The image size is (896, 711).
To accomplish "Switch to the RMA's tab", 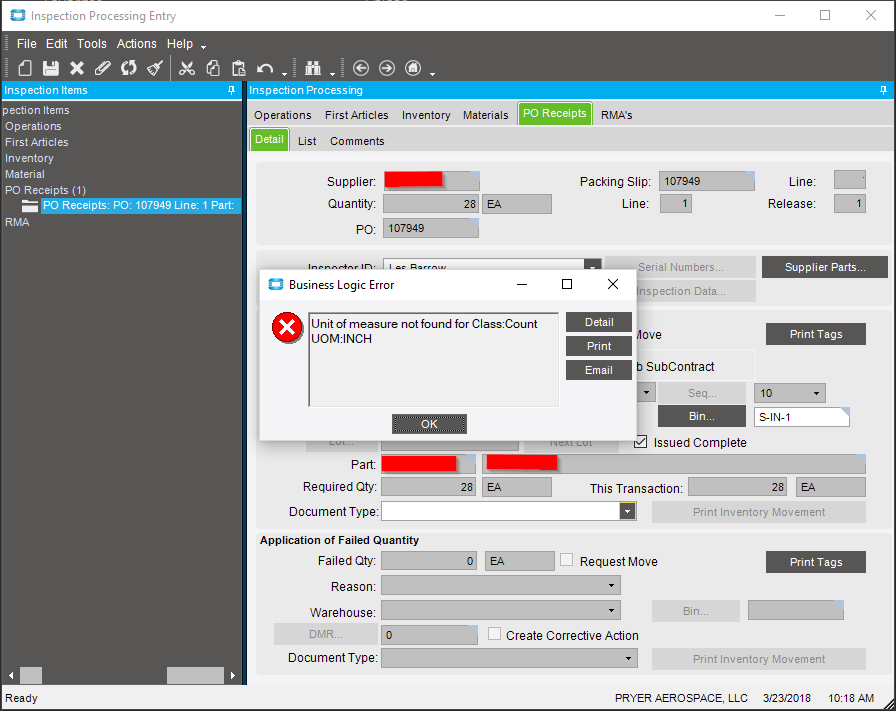I will [617, 115].
